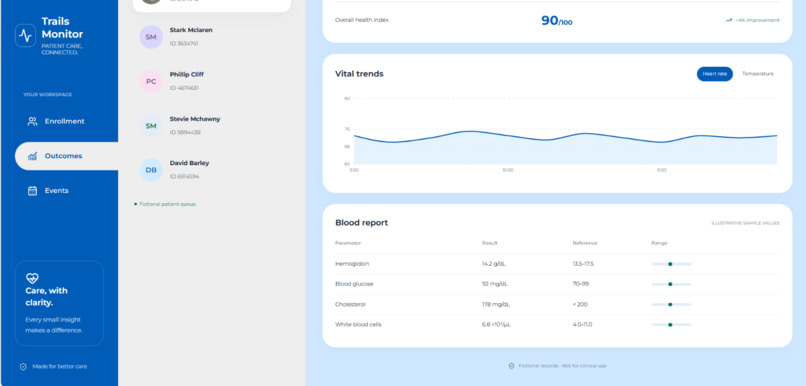Click the heart icon above Care, with clarity
Screen dimensions: 806x386
click(32, 278)
